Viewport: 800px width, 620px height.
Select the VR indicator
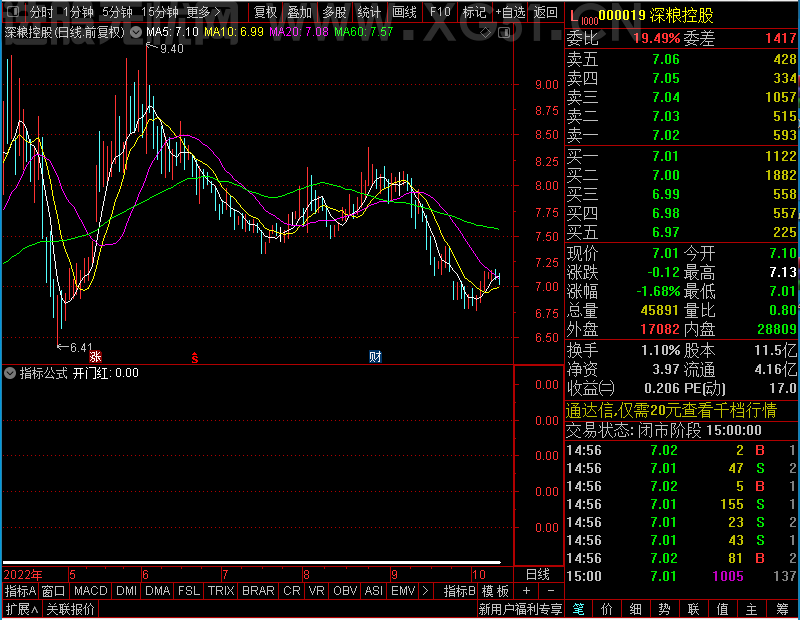point(317,591)
